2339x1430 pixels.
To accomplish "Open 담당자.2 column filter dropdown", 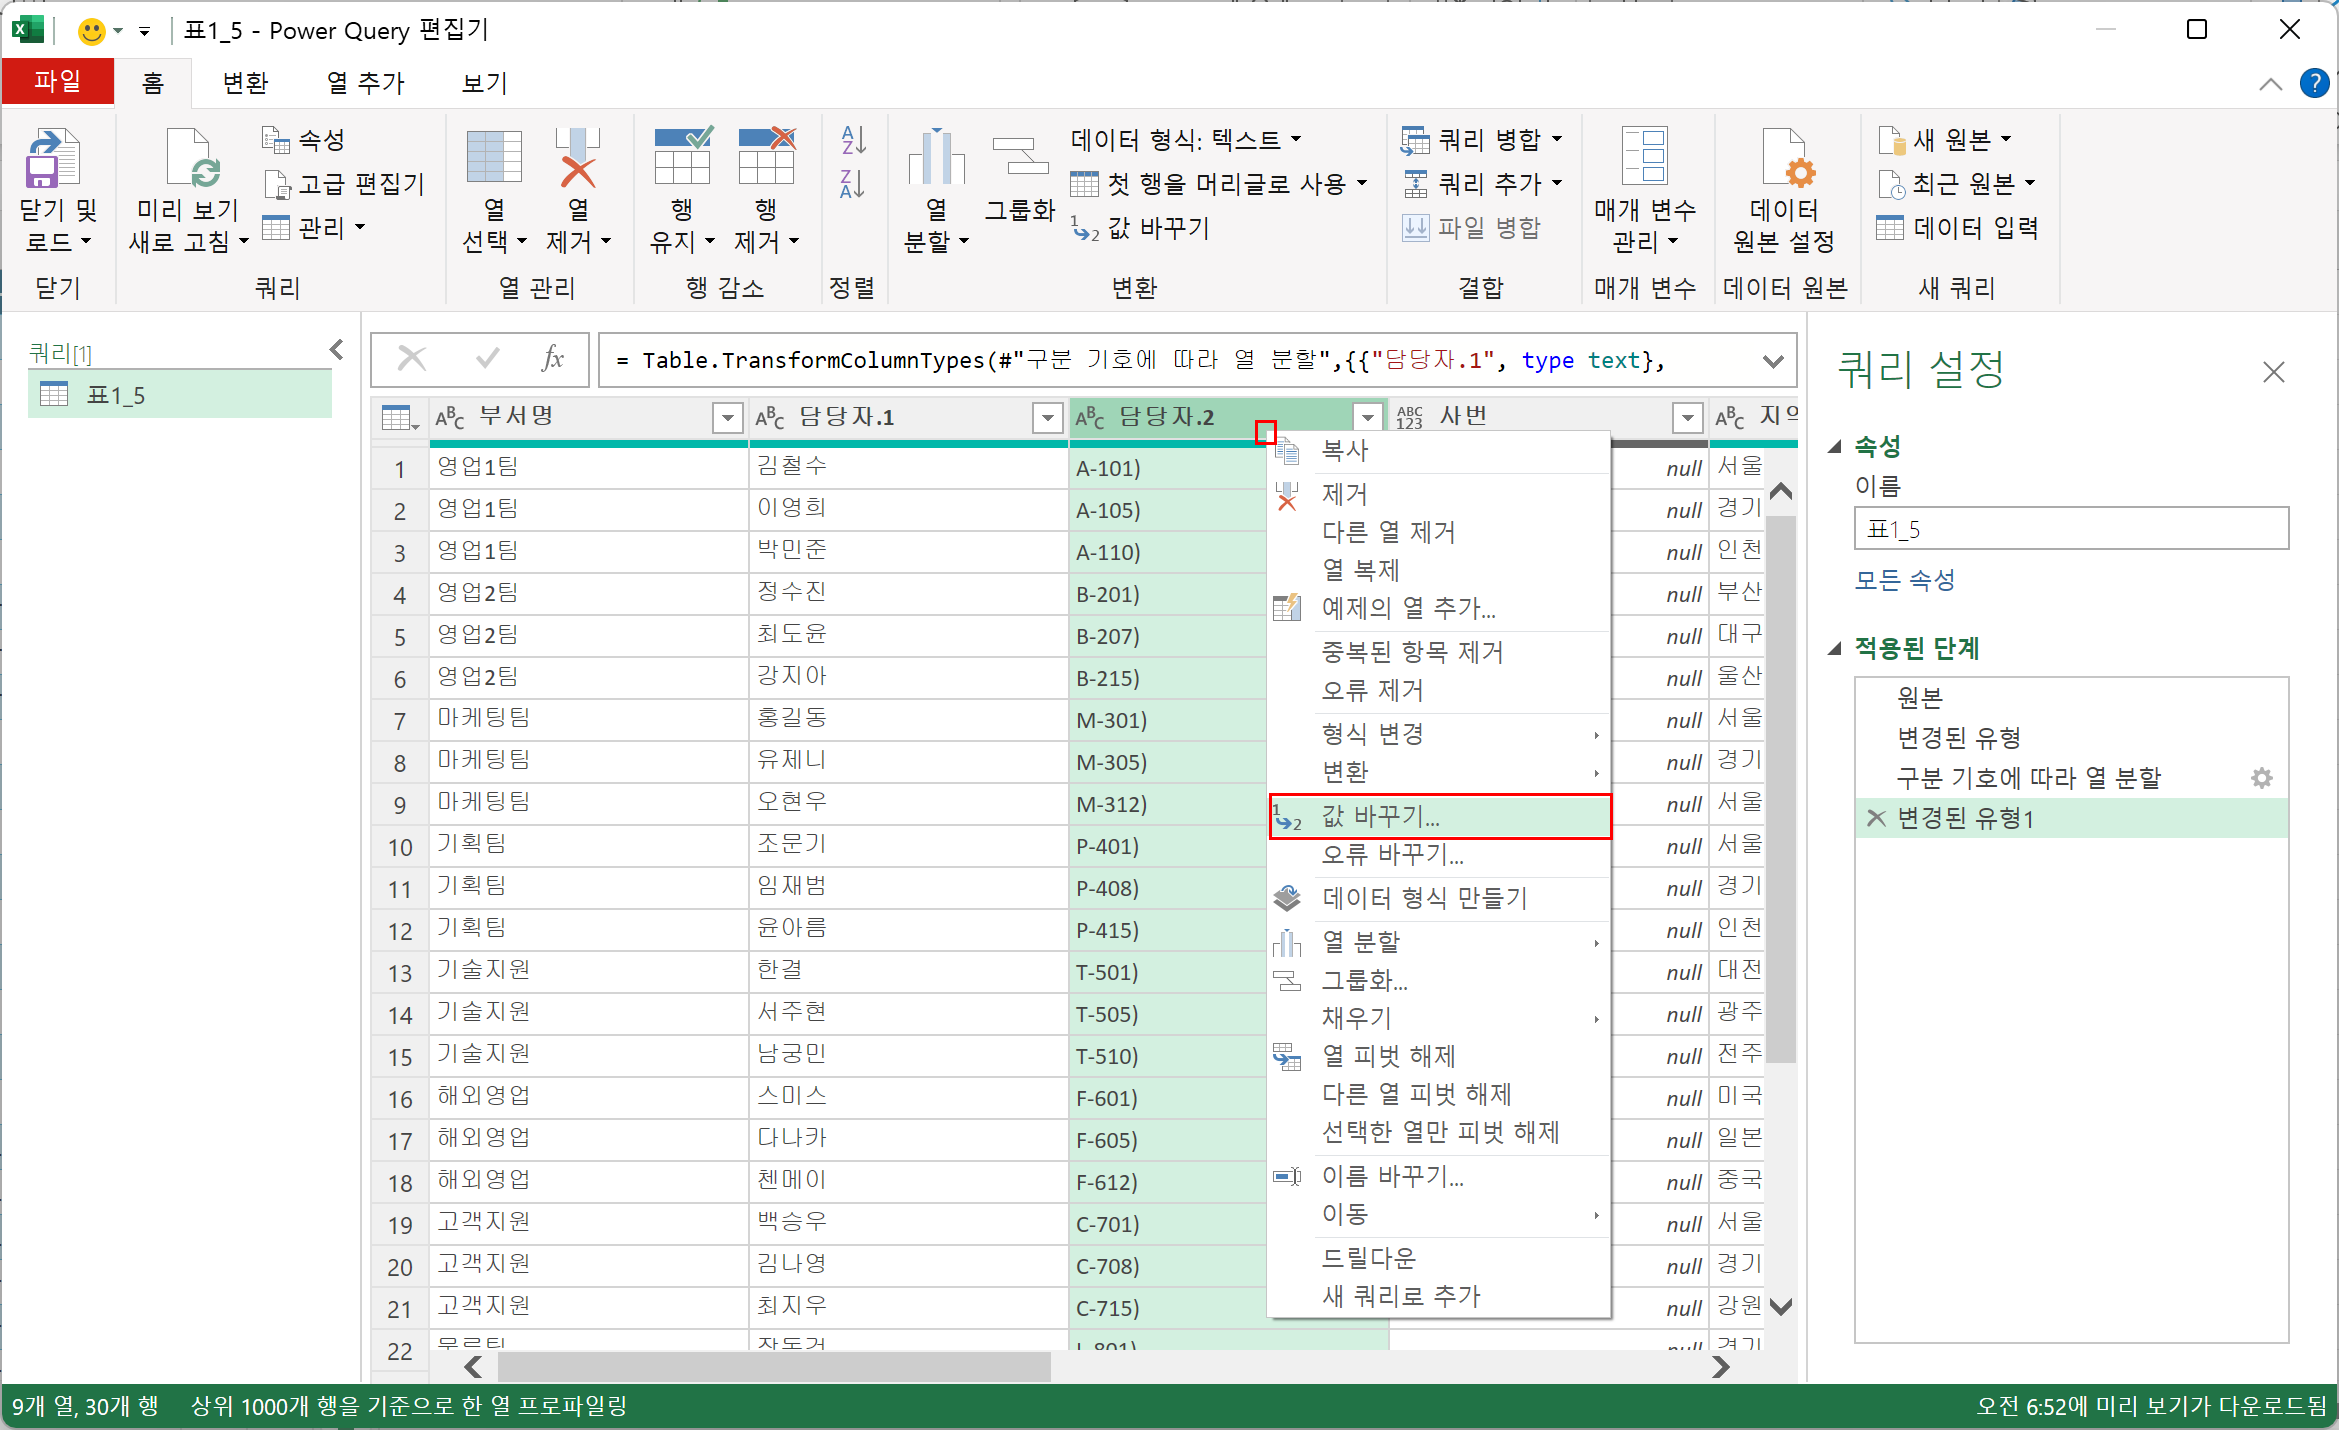I will [1367, 417].
